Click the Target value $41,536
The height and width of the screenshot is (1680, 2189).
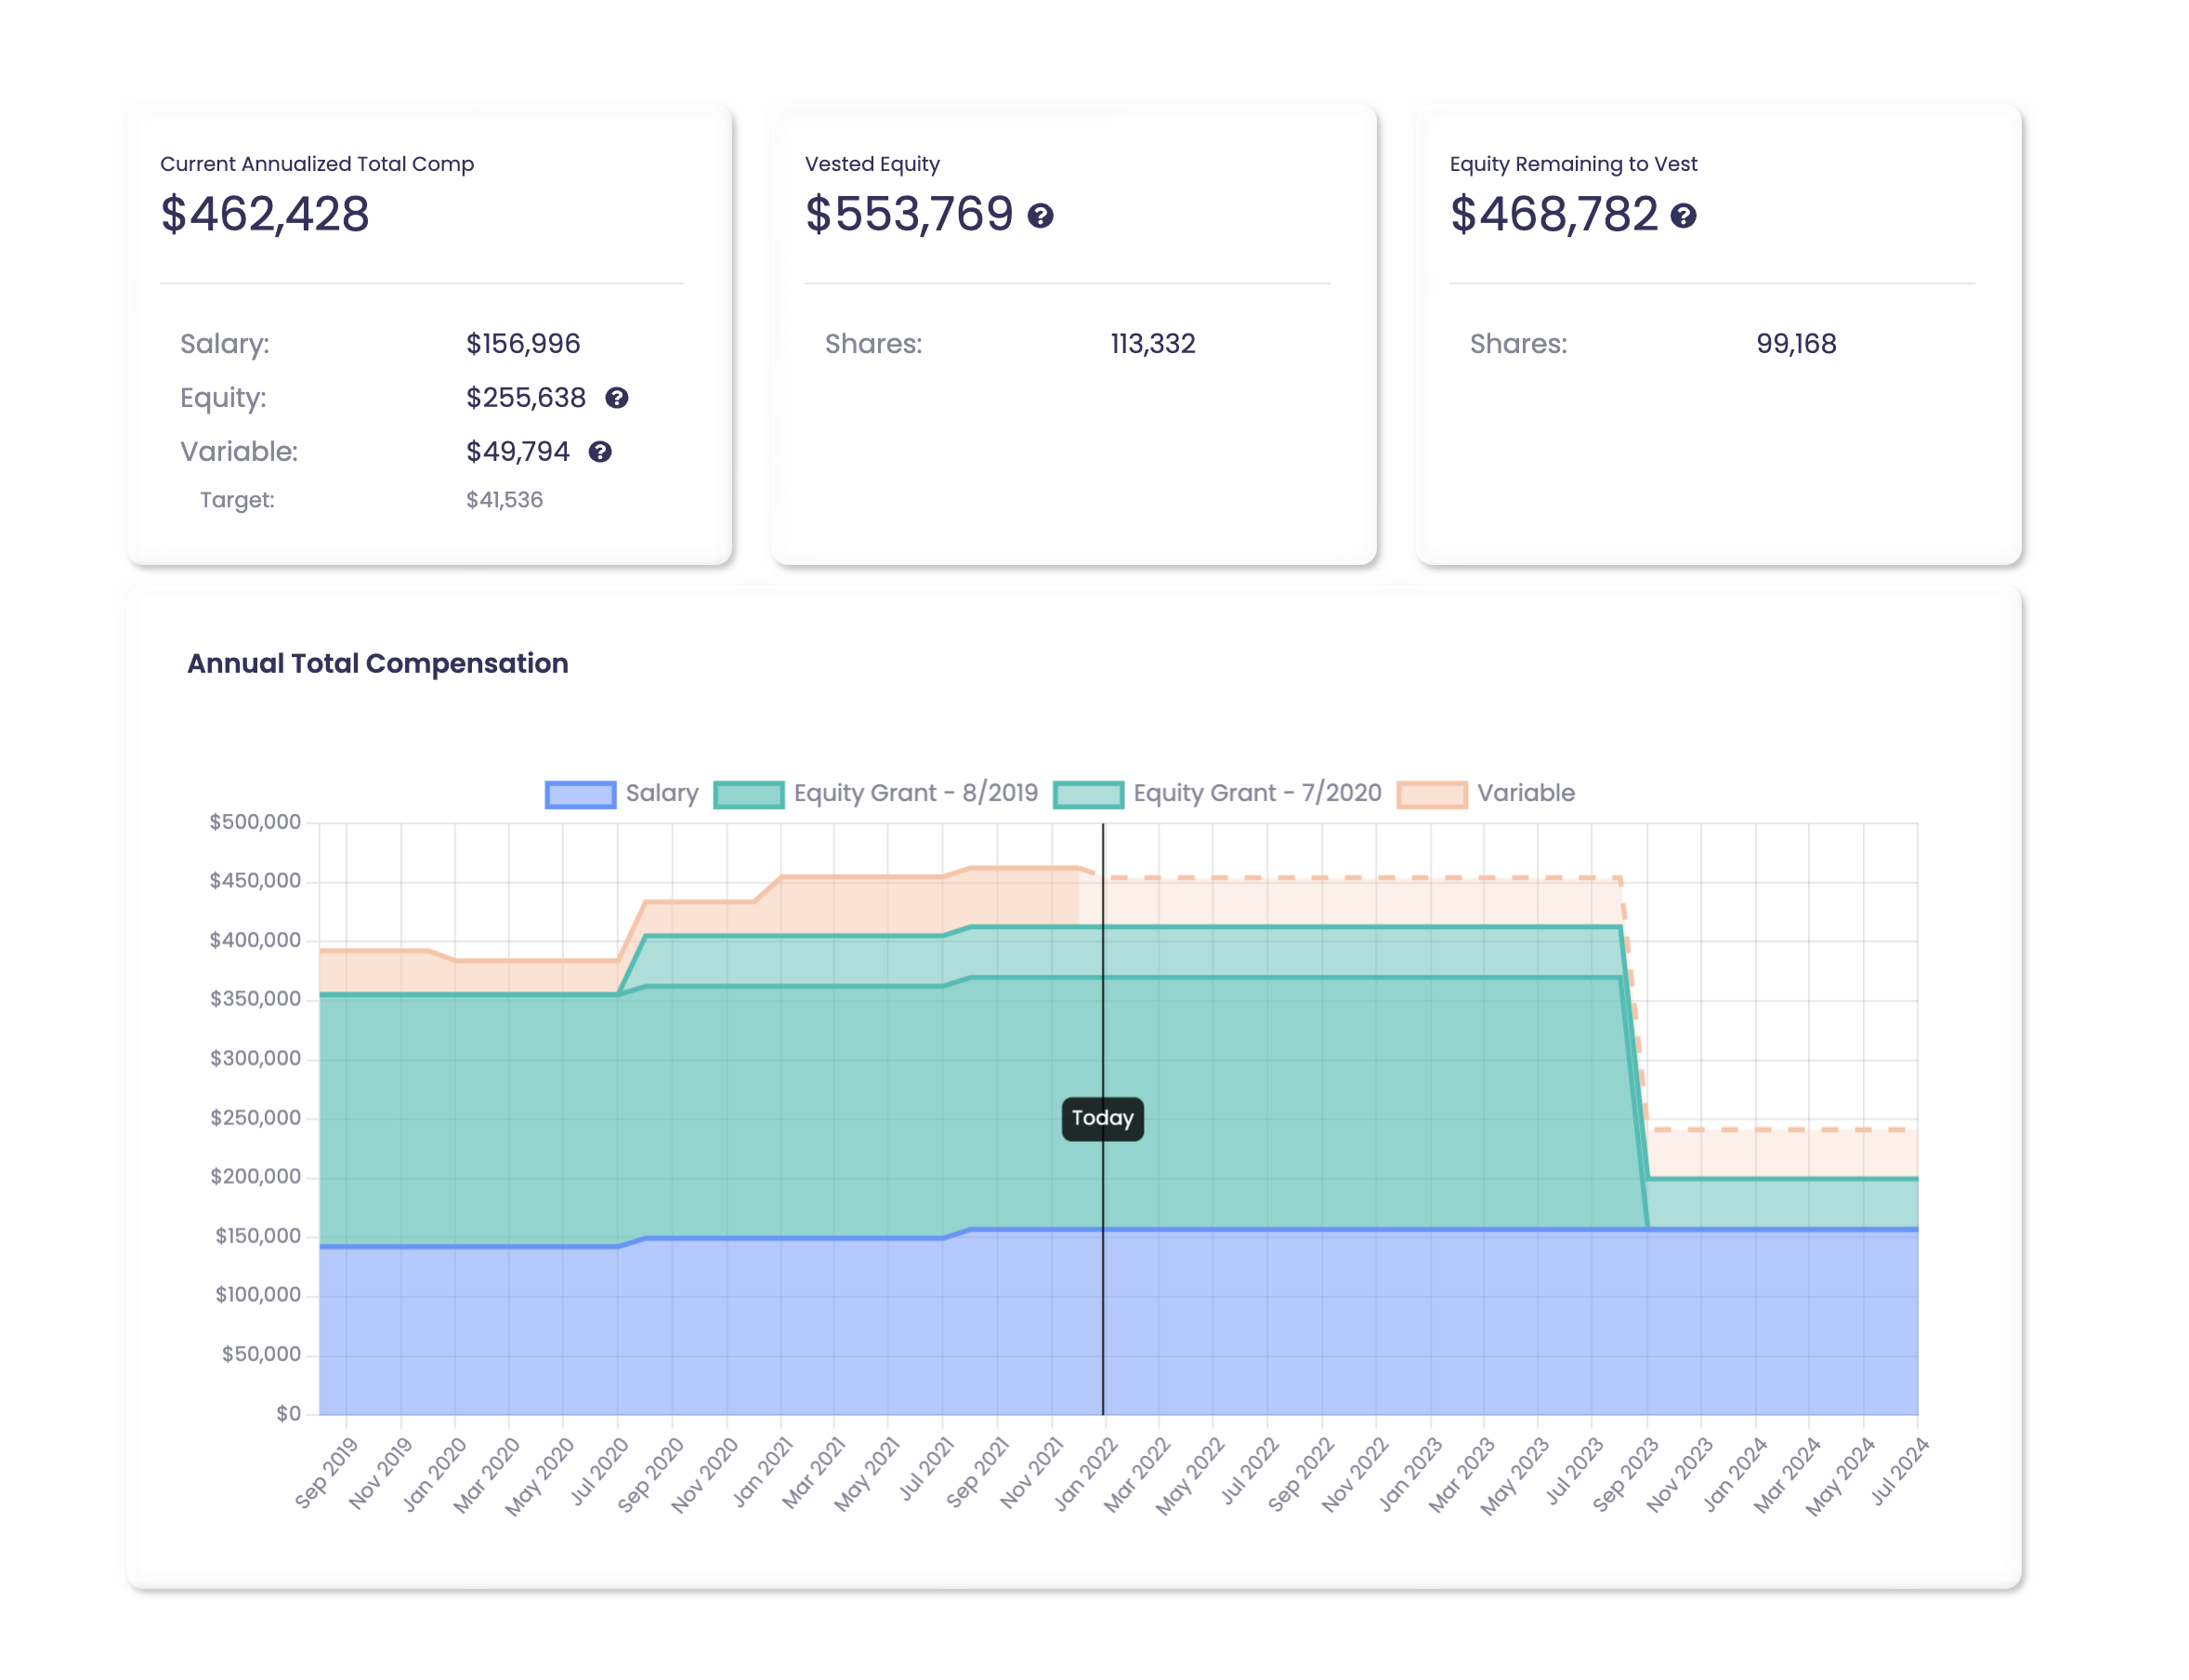point(504,499)
